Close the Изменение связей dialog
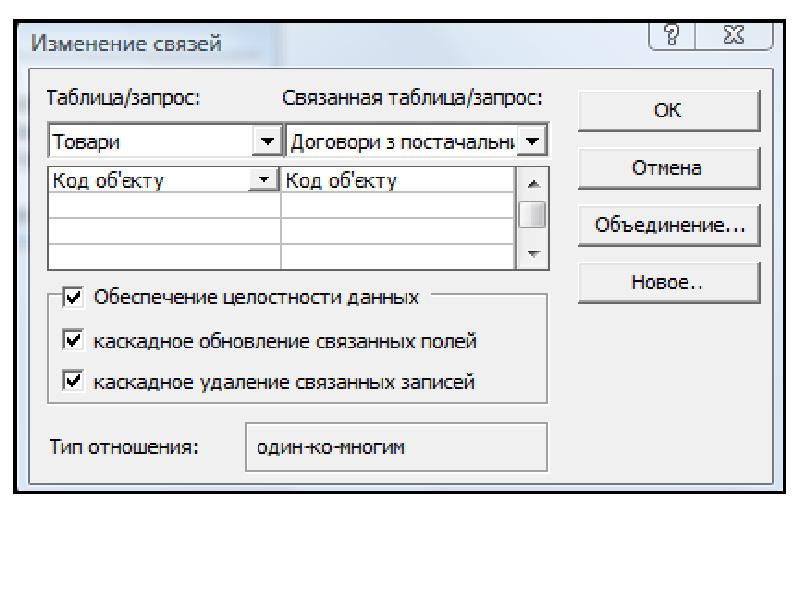This screenshot has height=600, width=800. tap(741, 39)
